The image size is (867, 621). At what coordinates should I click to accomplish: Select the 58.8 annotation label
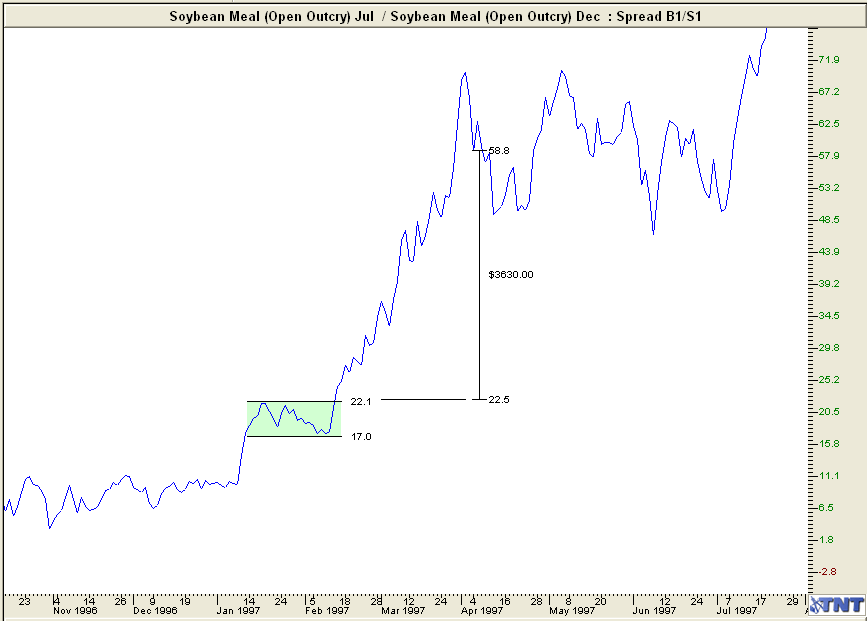499,150
